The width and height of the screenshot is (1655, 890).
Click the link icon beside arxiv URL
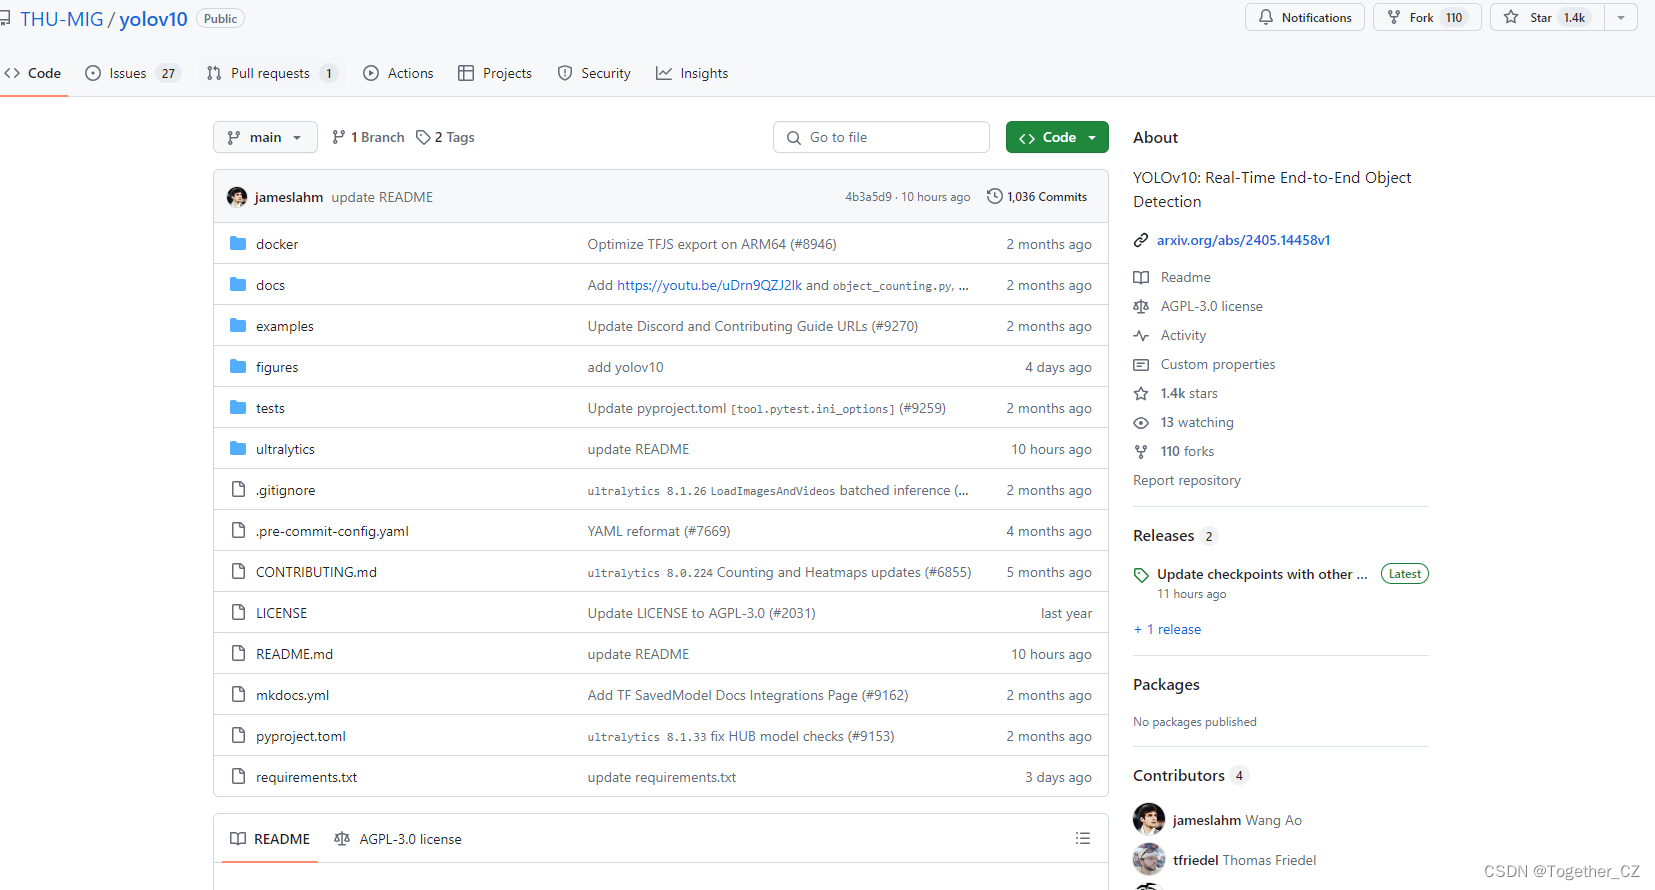click(1141, 240)
